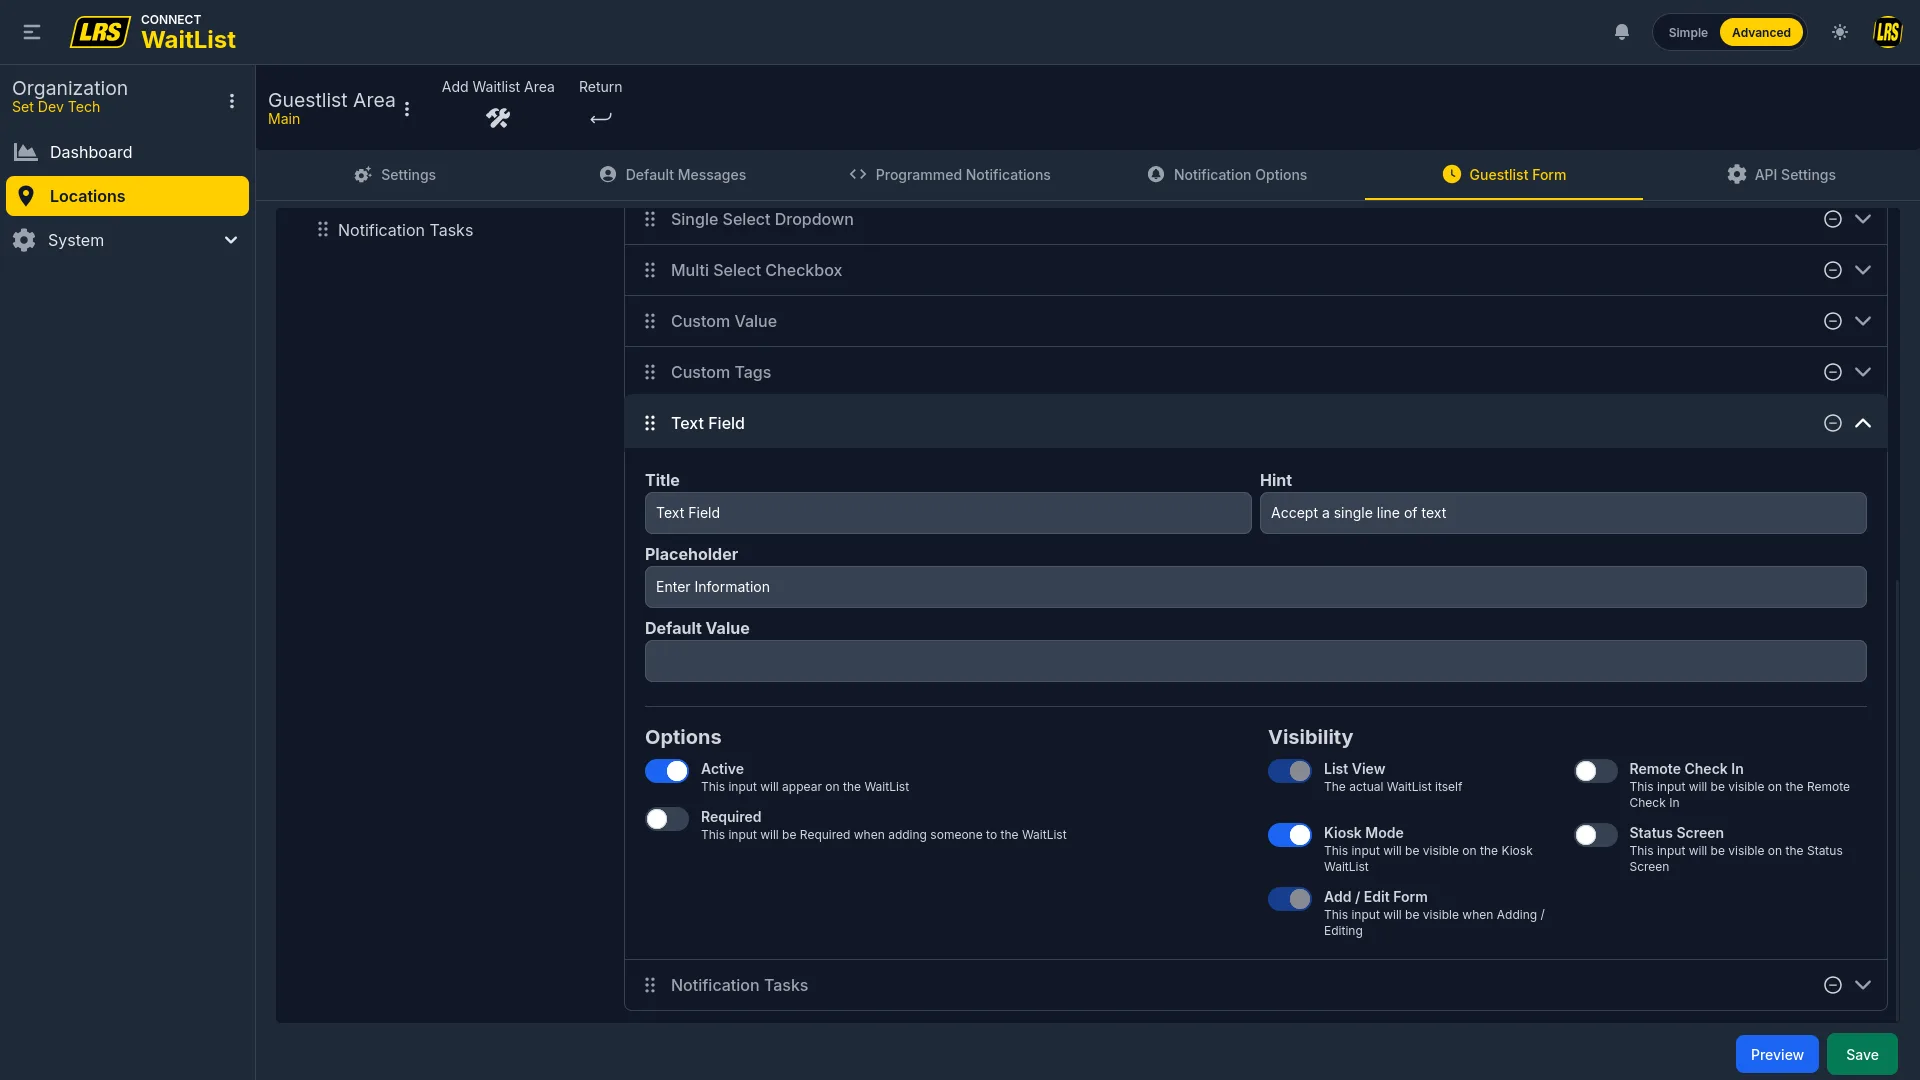Screen dimensions: 1920x1080
Task: Grab the bottom Notification Tasks row drag handle
Action: (x=650, y=985)
